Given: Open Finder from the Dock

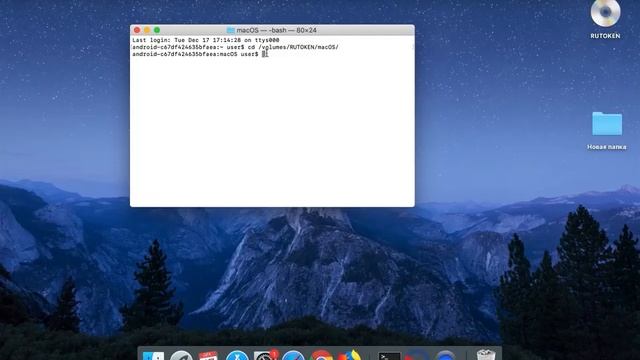Looking at the screenshot, I should [153, 356].
